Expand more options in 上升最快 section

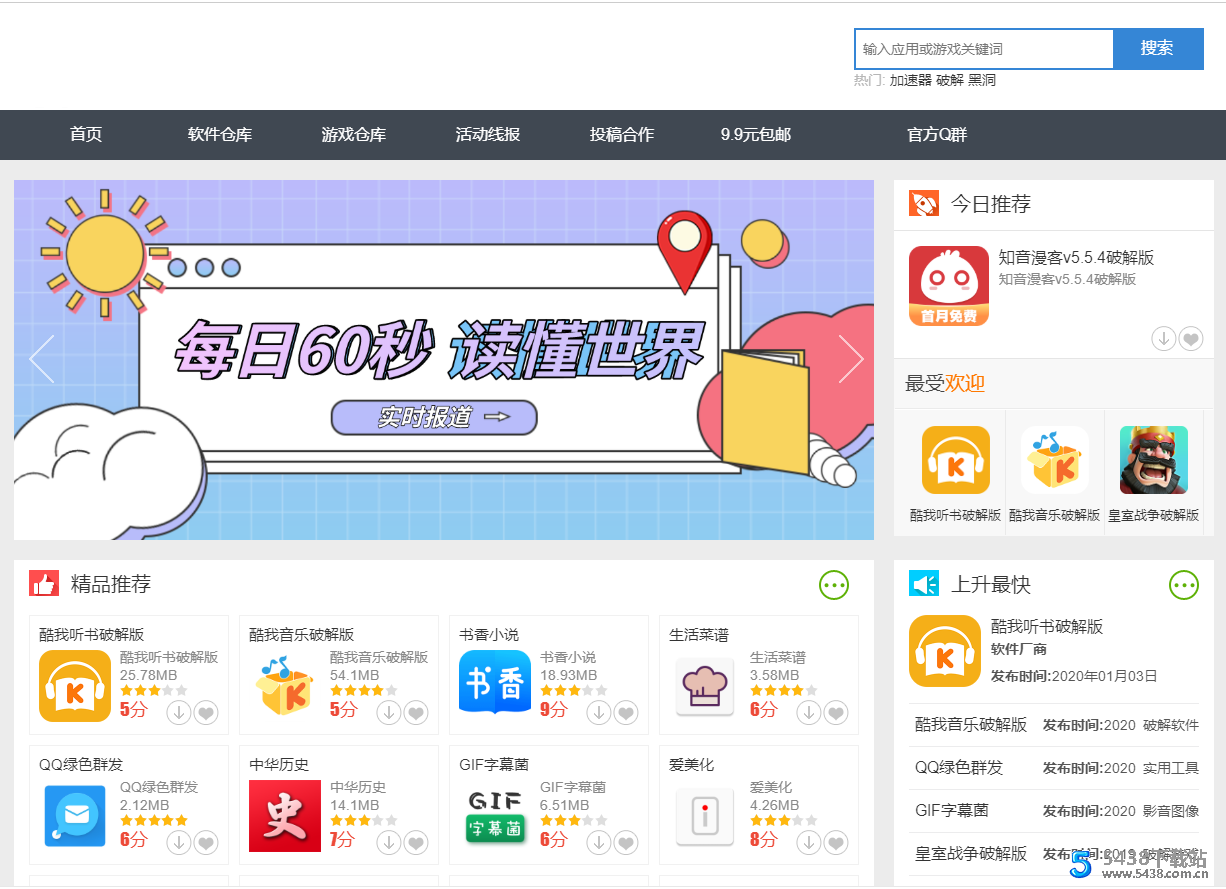[1183, 585]
